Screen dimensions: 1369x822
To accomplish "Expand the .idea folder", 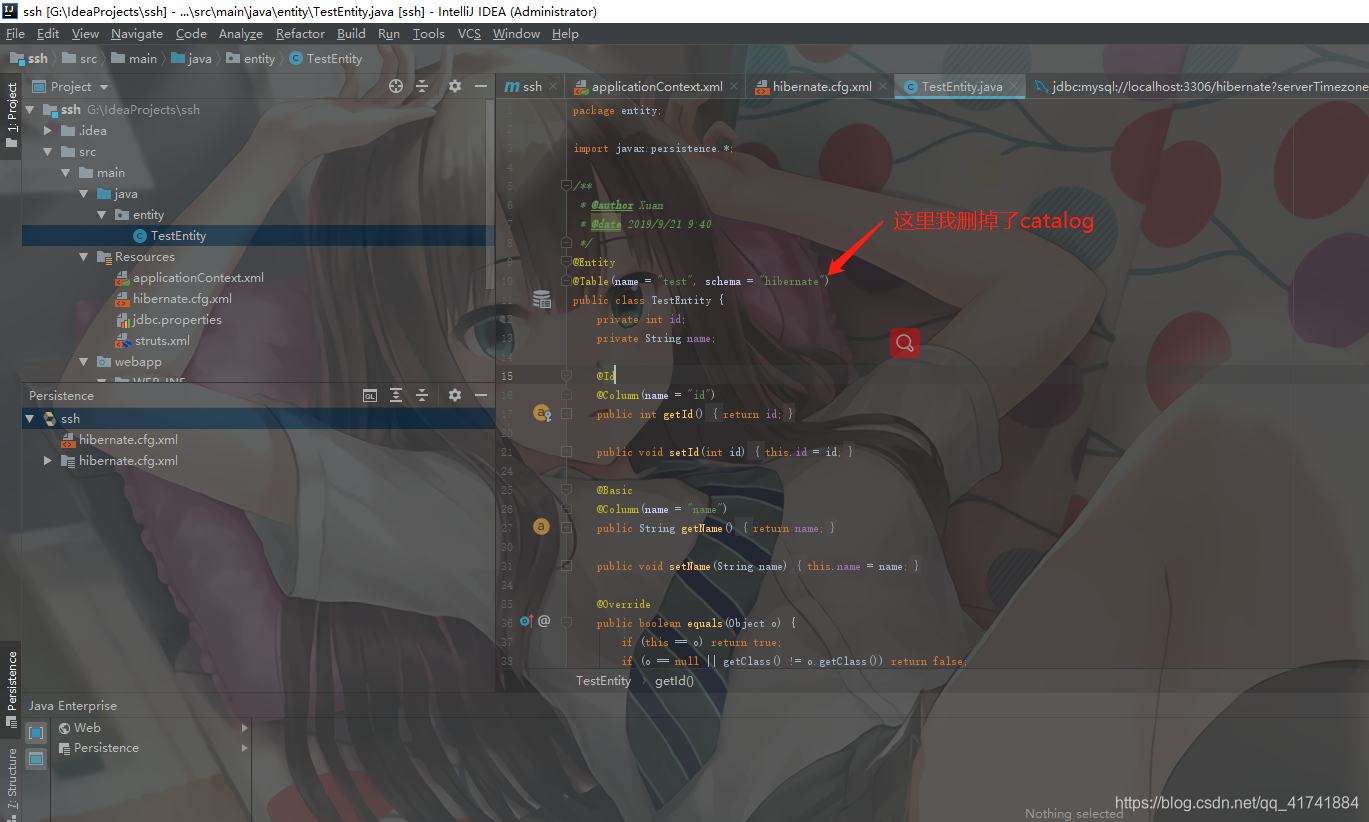I will [x=48, y=131].
